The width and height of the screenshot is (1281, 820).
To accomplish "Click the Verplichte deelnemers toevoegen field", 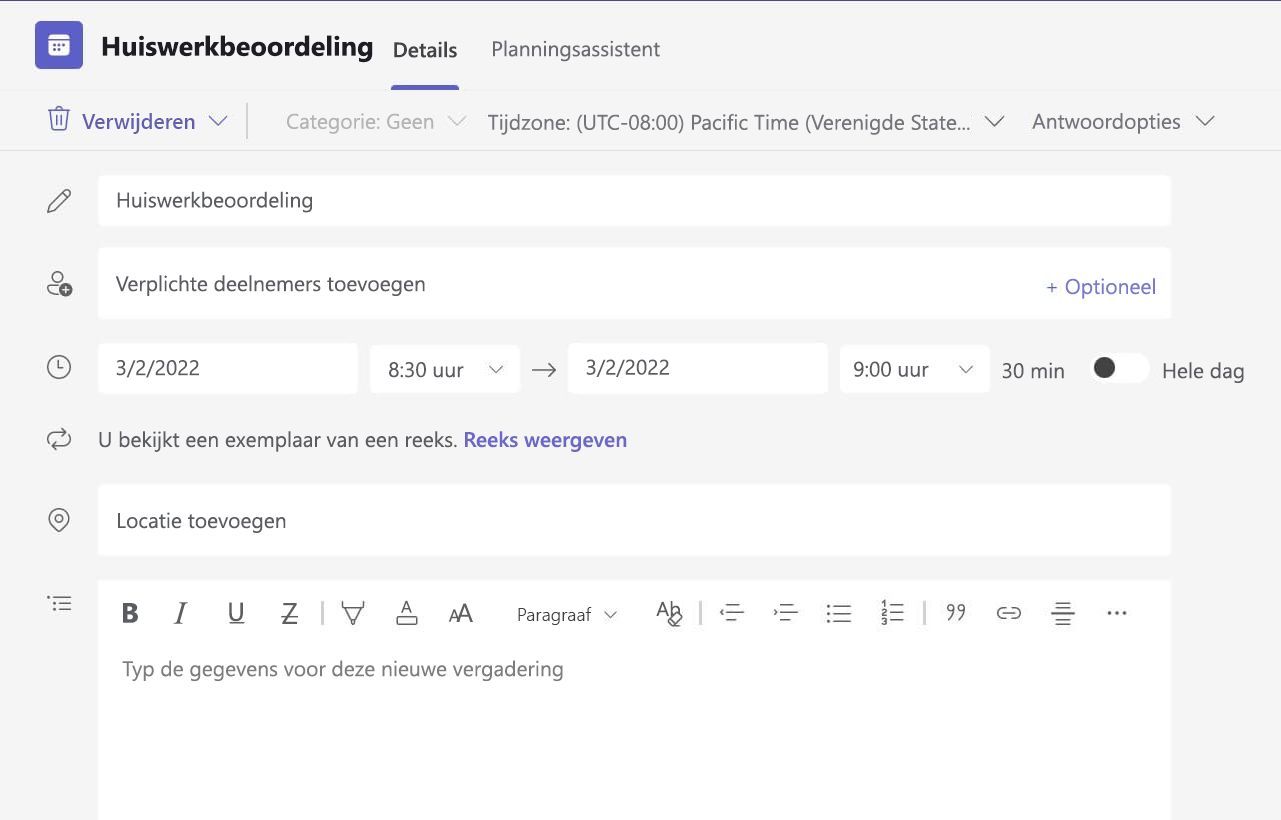I will [x=634, y=283].
